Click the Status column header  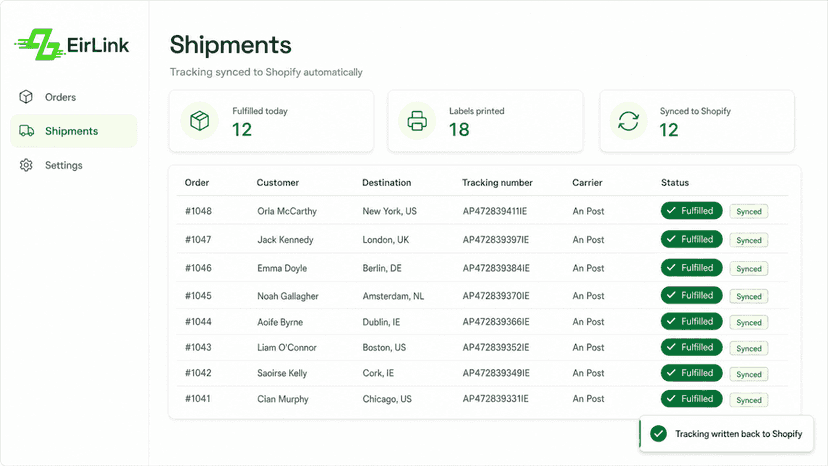tap(675, 182)
